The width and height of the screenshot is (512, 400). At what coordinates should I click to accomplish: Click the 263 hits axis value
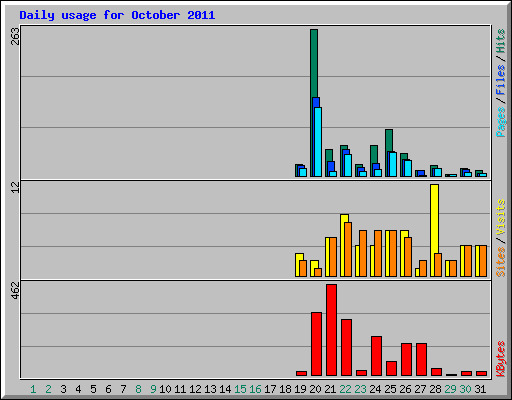(x=15, y=36)
